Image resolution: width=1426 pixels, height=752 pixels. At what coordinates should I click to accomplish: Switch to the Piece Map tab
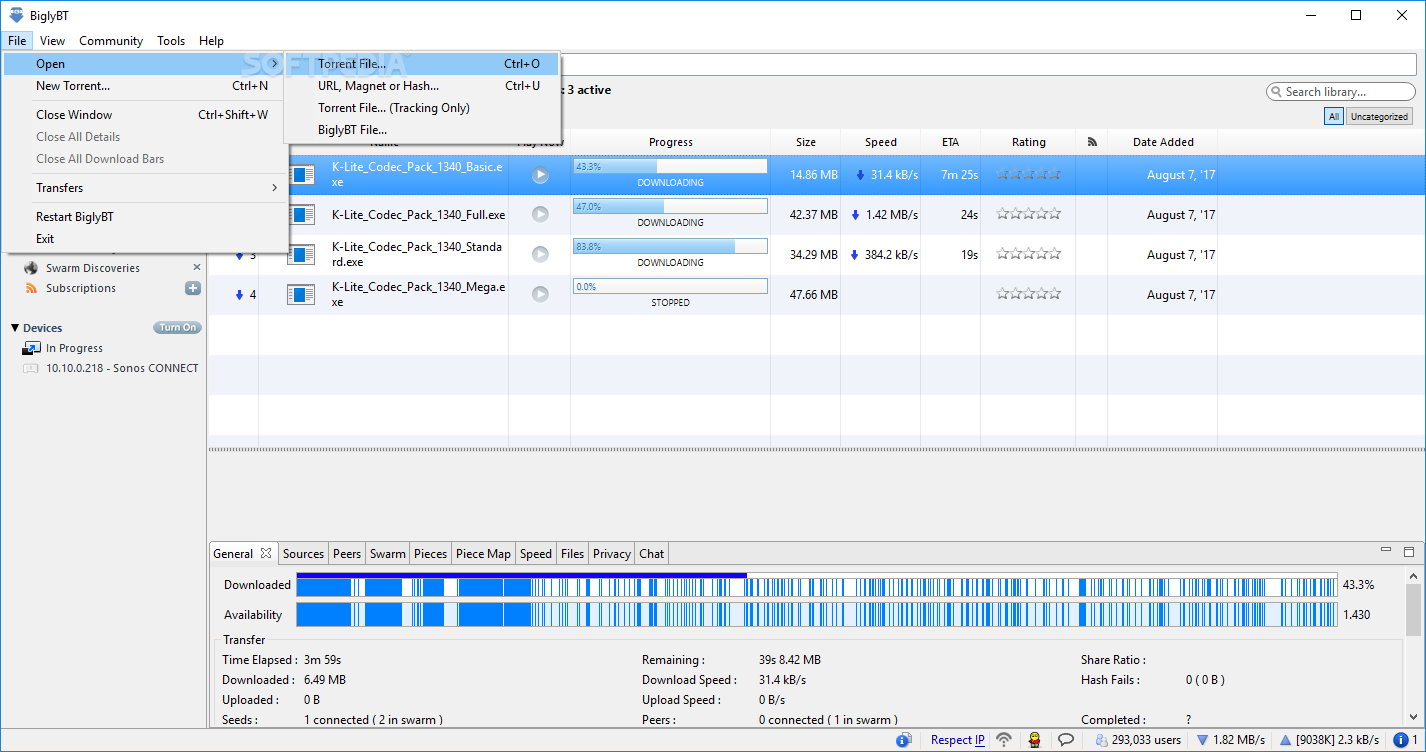(484, 554)
